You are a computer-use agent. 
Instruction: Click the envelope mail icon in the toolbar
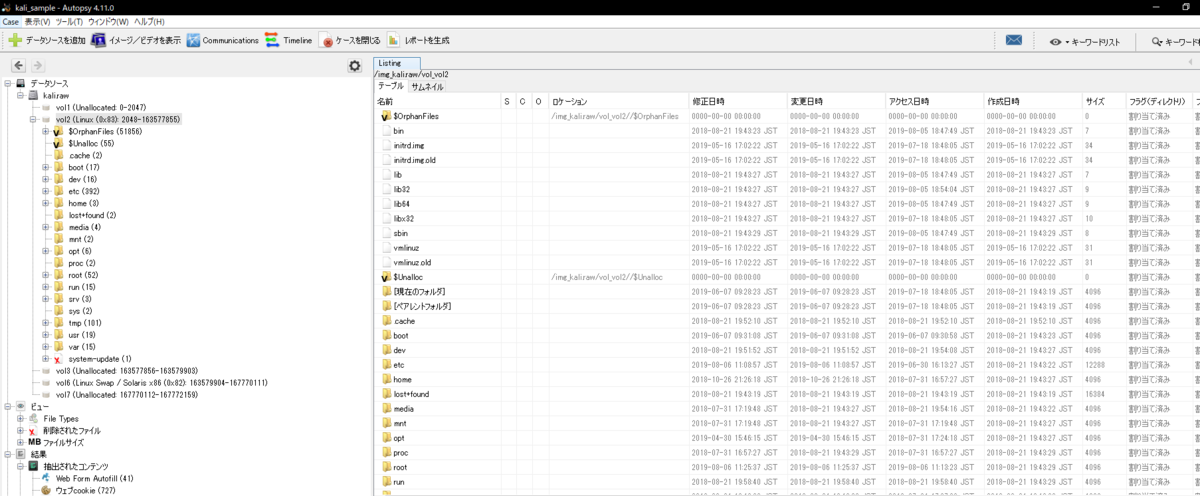[1014, 41]
